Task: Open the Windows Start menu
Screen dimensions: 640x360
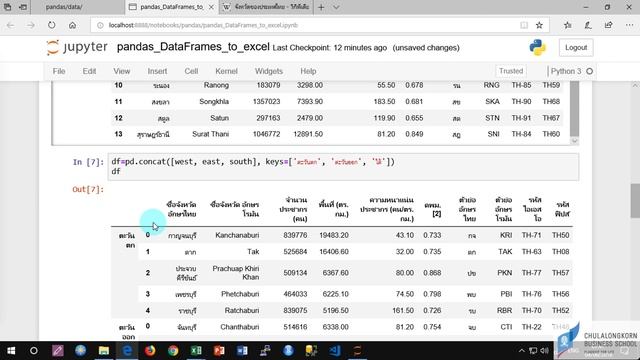Action: click(11, 351)
